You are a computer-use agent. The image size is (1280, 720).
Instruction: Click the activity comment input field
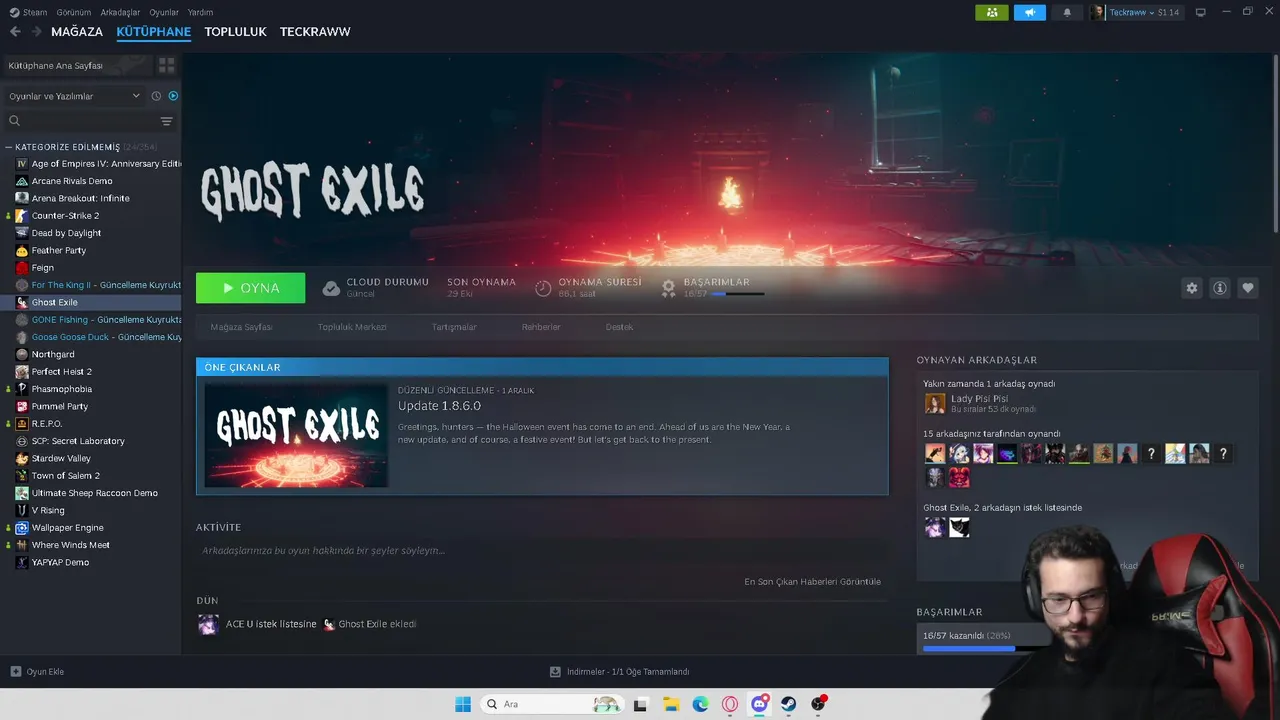coord(542,551)
